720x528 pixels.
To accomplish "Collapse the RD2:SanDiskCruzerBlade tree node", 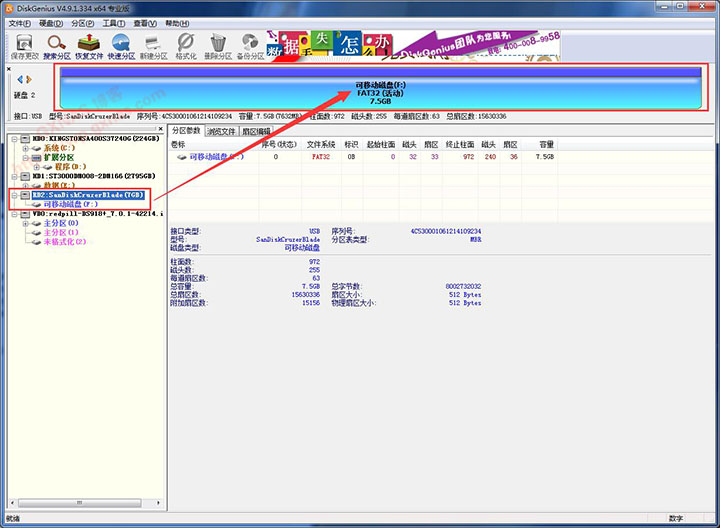I will (x=13, y=194).
